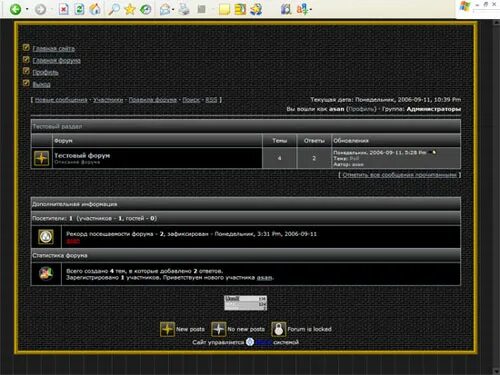Screen dimensions: 500x375
Task: Click 'Отметить все сообщения прочитанными'
Action: coord(399,175)
